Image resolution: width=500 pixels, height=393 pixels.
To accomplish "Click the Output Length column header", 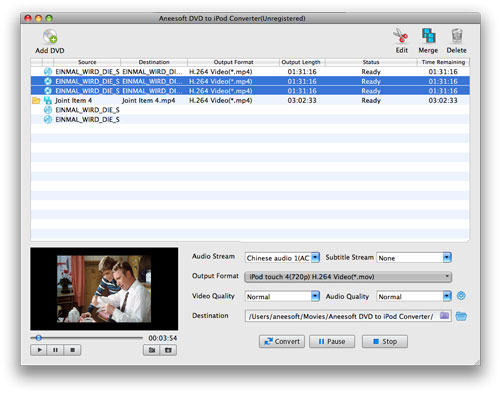I will pos(301,62).
